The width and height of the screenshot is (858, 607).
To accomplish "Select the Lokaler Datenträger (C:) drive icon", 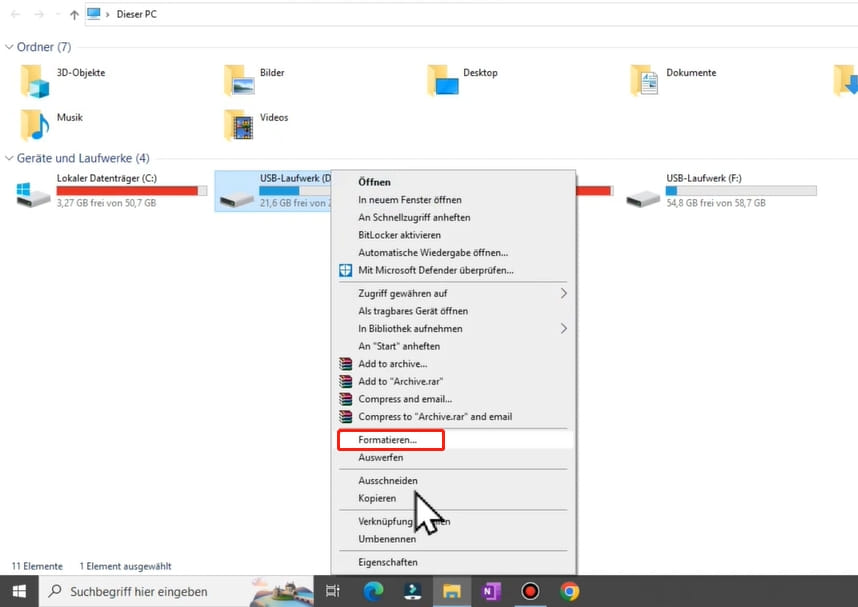I will click(x=33, y=194).
